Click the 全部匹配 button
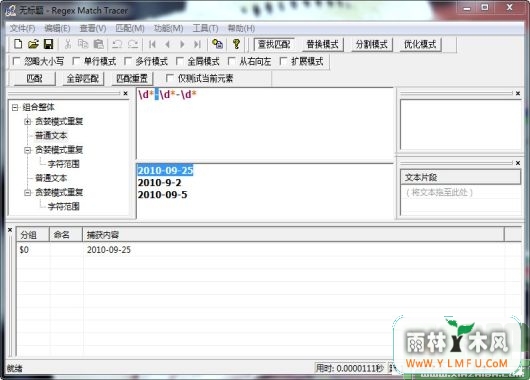Viewport: 530px width, 380px height. 83,78
